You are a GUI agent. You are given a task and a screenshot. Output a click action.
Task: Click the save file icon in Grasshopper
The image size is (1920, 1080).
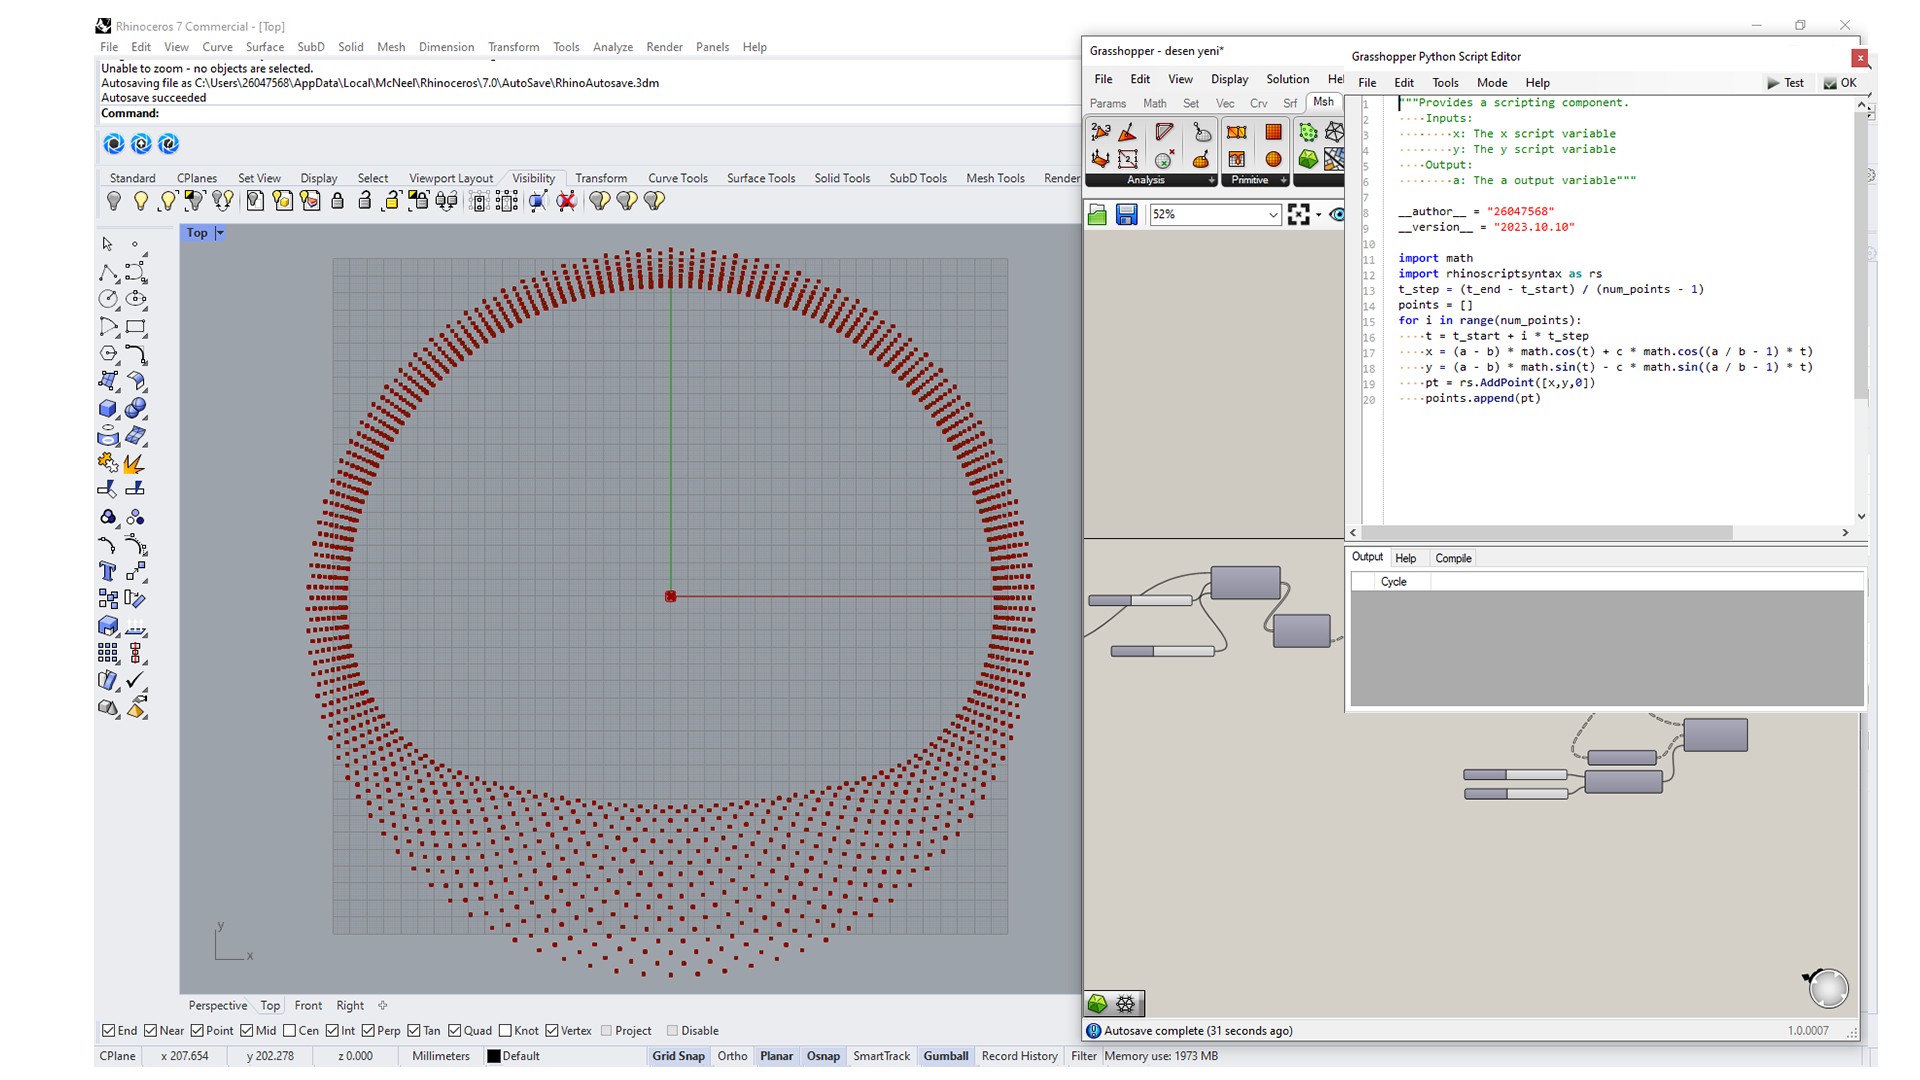(x=1126, y=215)
